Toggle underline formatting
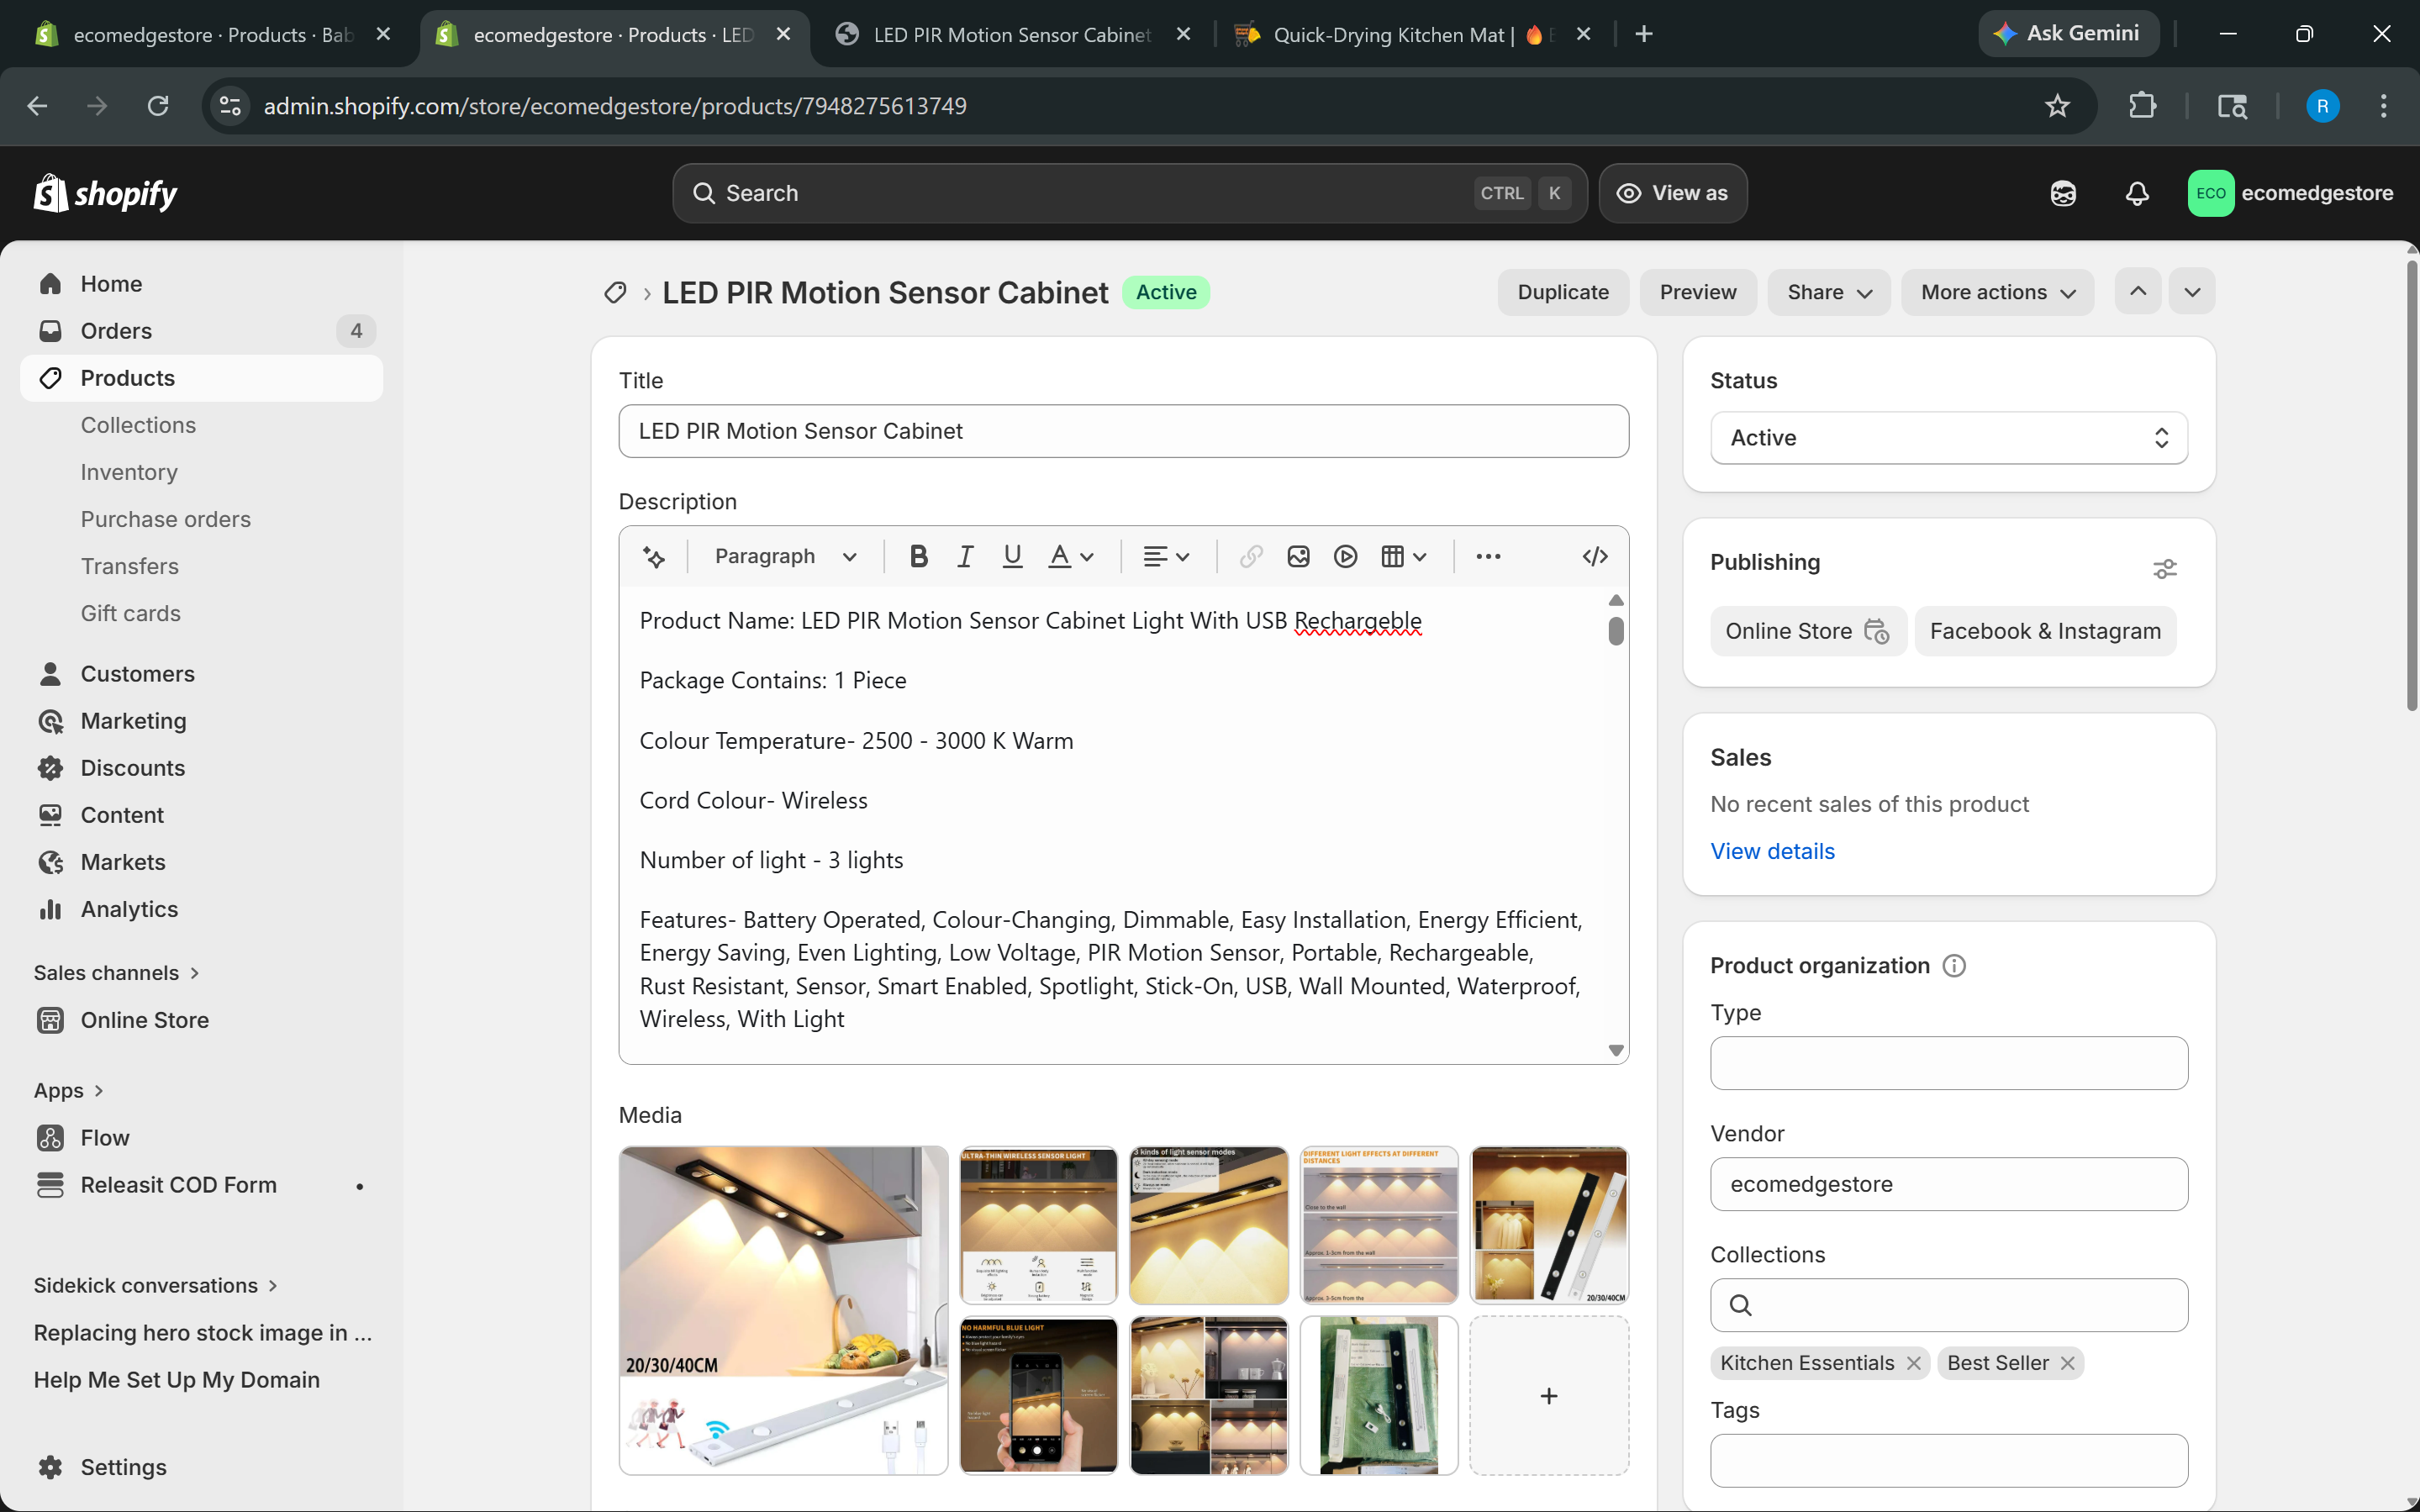2420x1512 pixels. tap(1012, 556)
